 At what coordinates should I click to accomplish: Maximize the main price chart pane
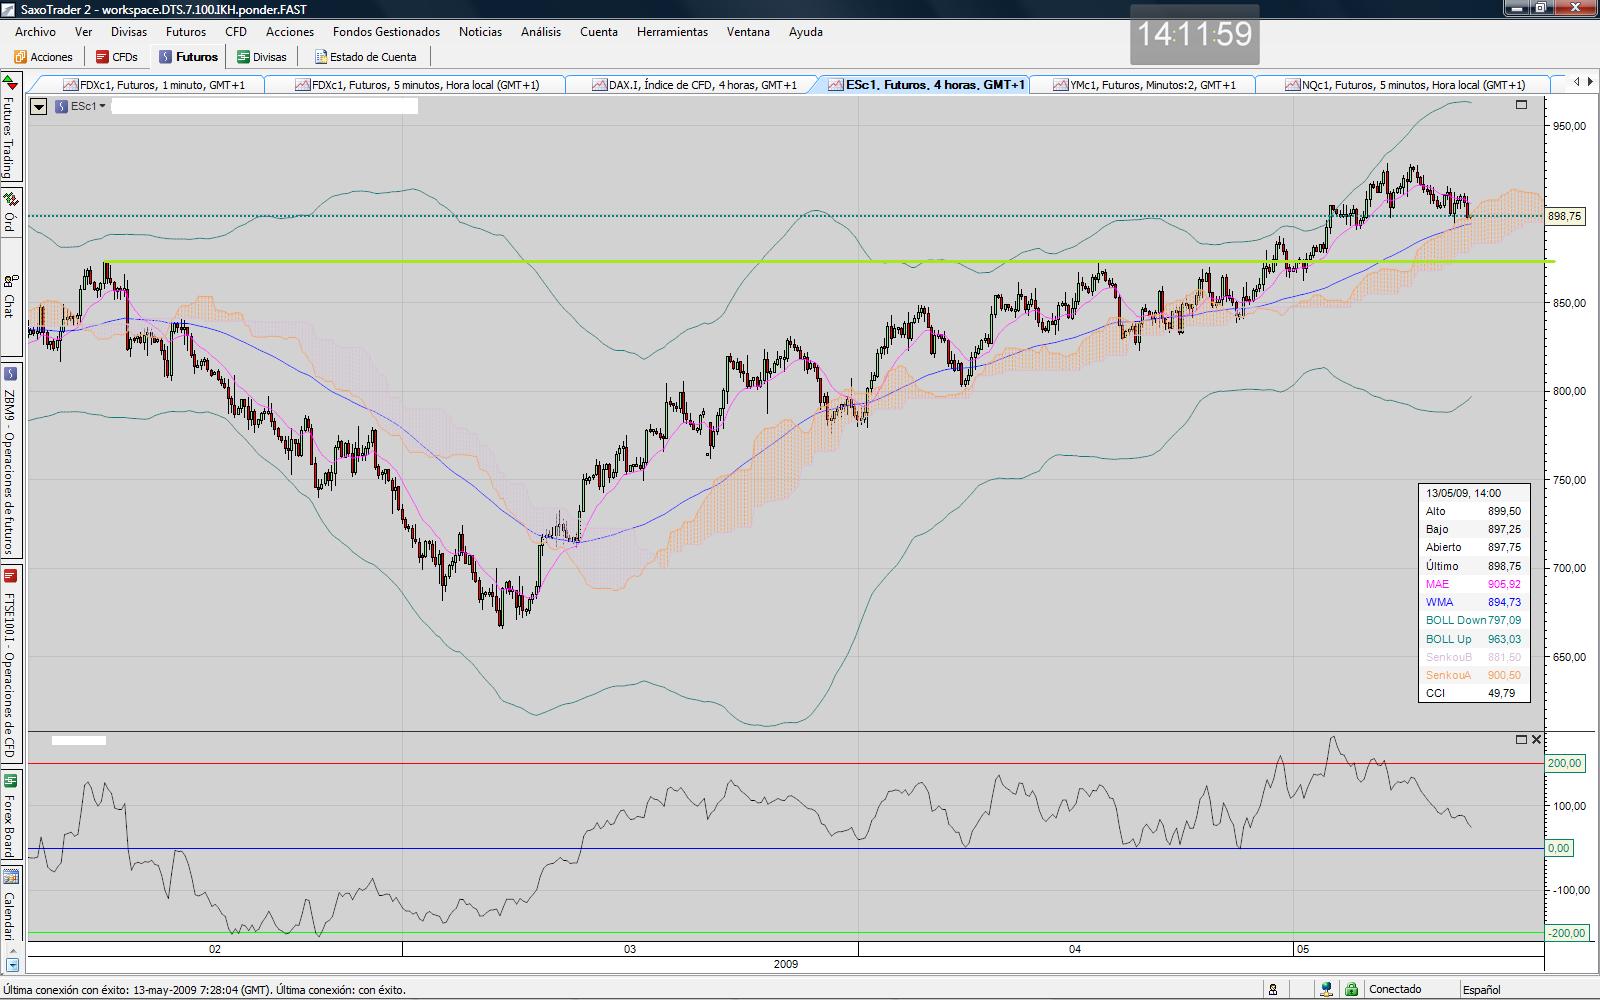[1521, 105]
